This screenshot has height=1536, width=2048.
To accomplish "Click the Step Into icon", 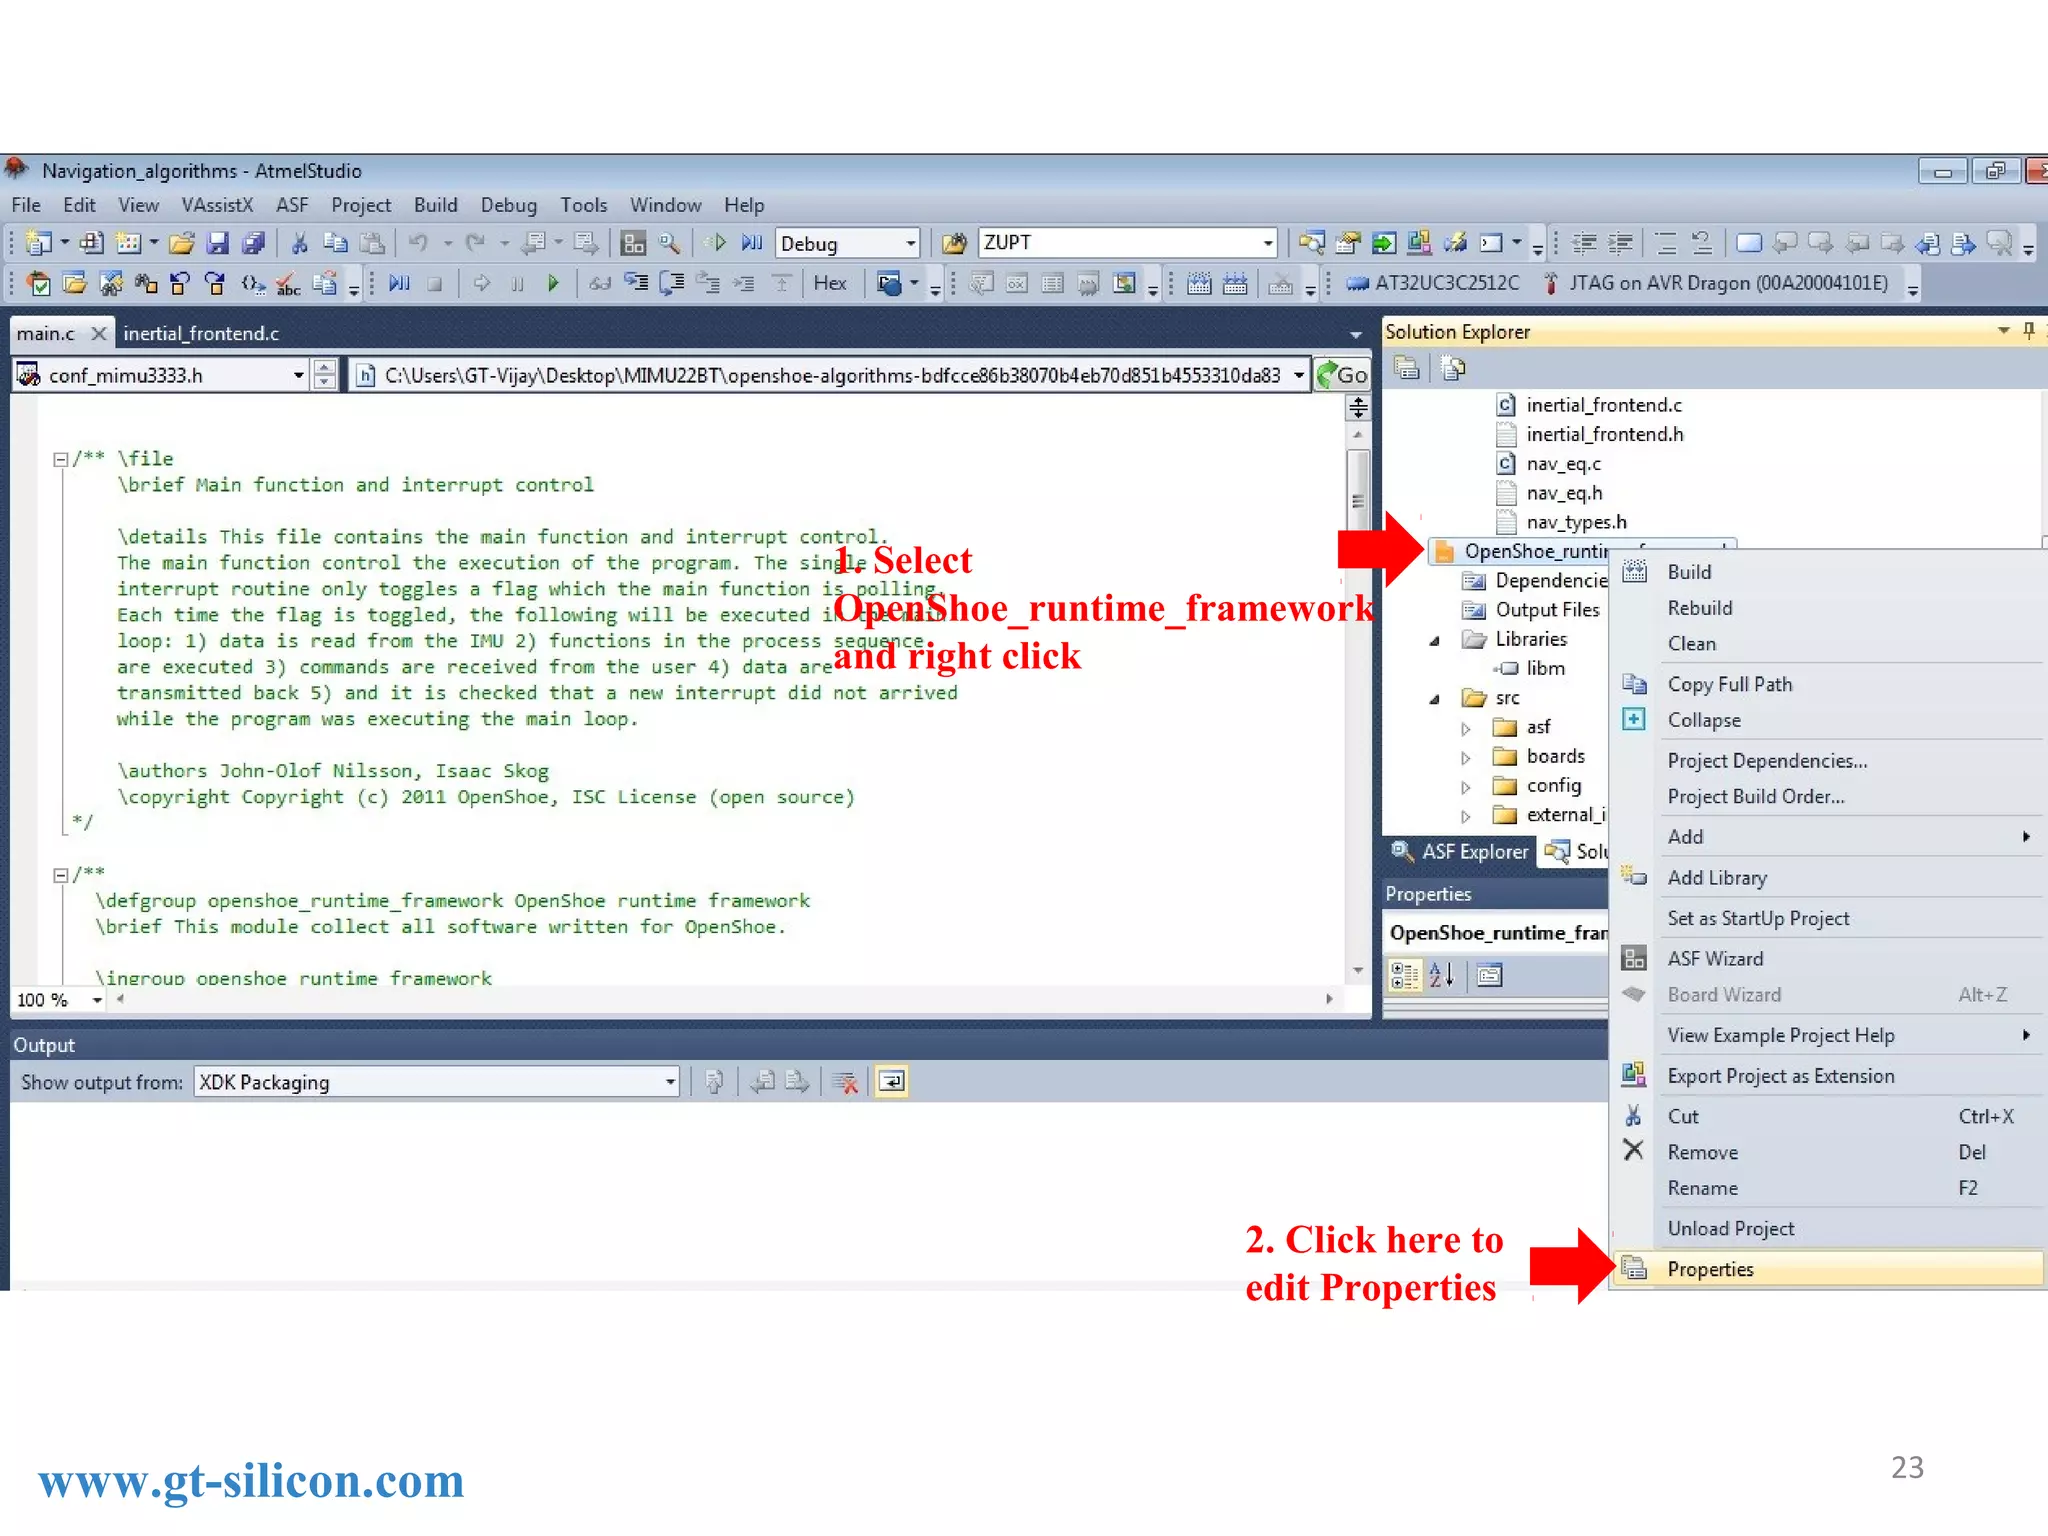I will point(636,284).
